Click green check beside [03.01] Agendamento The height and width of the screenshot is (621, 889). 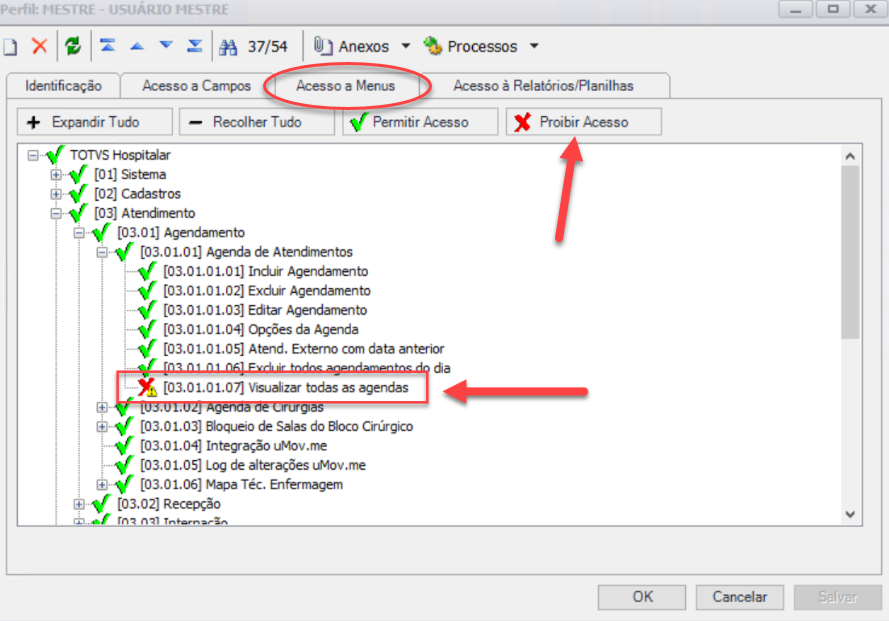click(x=101, y=232)
